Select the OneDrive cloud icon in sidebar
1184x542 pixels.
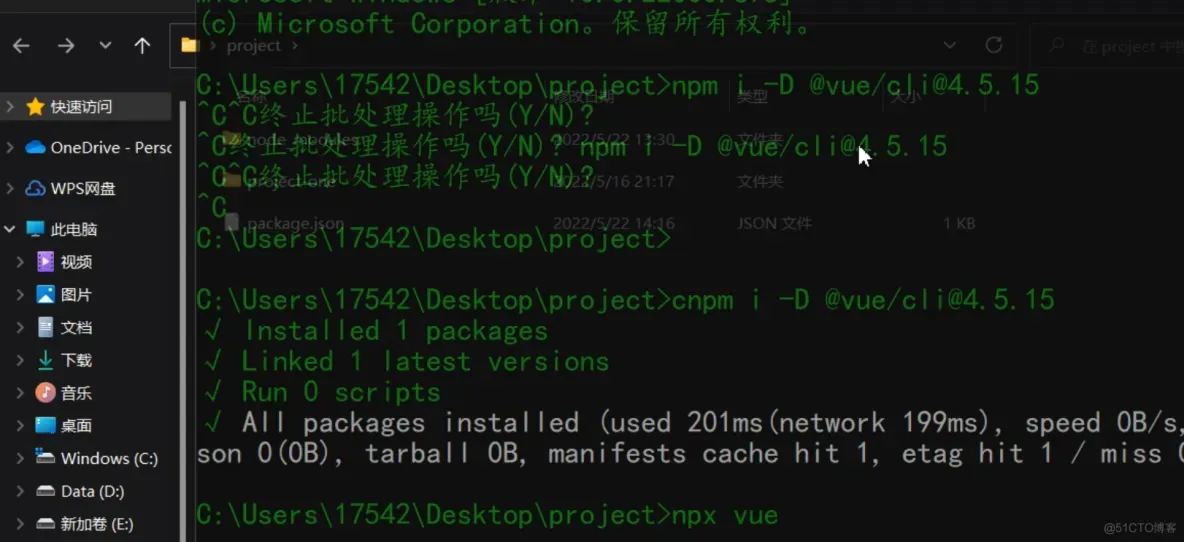[x=36, y=148]
